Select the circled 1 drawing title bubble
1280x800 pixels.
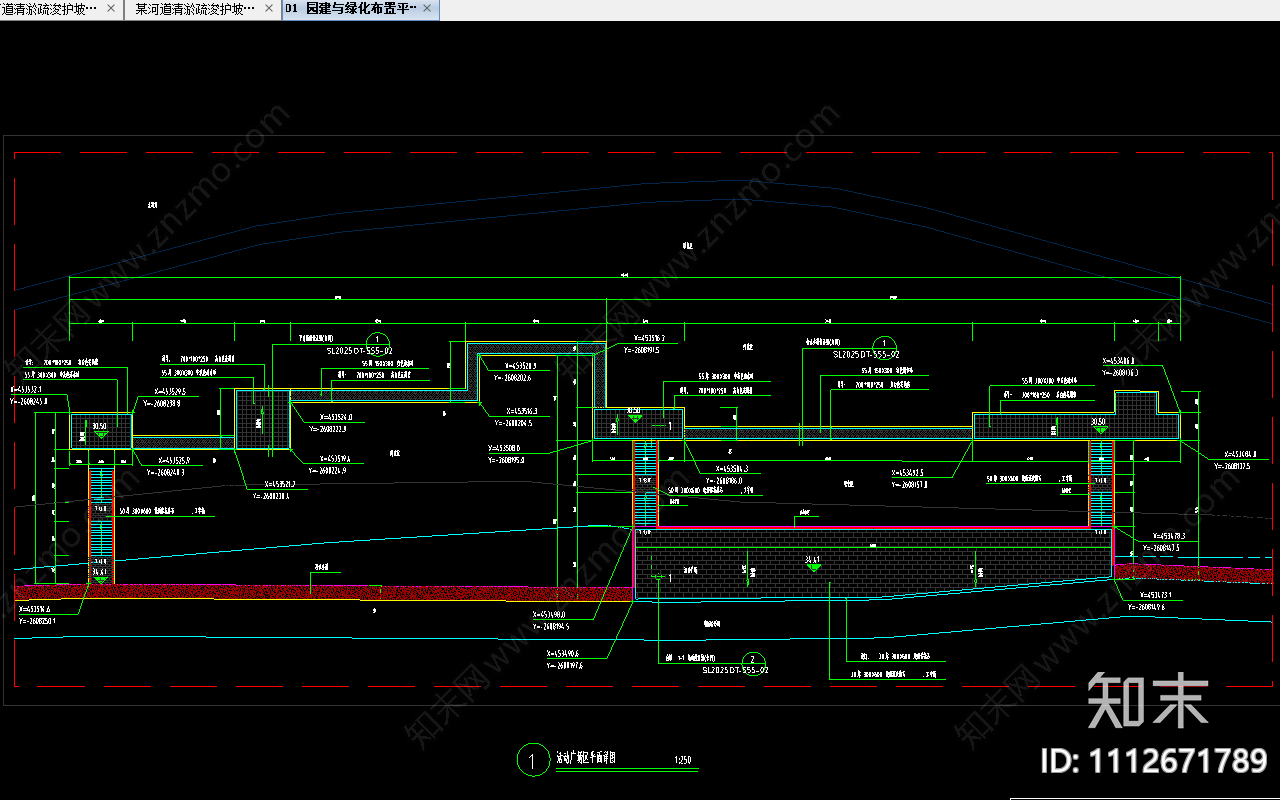pos(533,760)
